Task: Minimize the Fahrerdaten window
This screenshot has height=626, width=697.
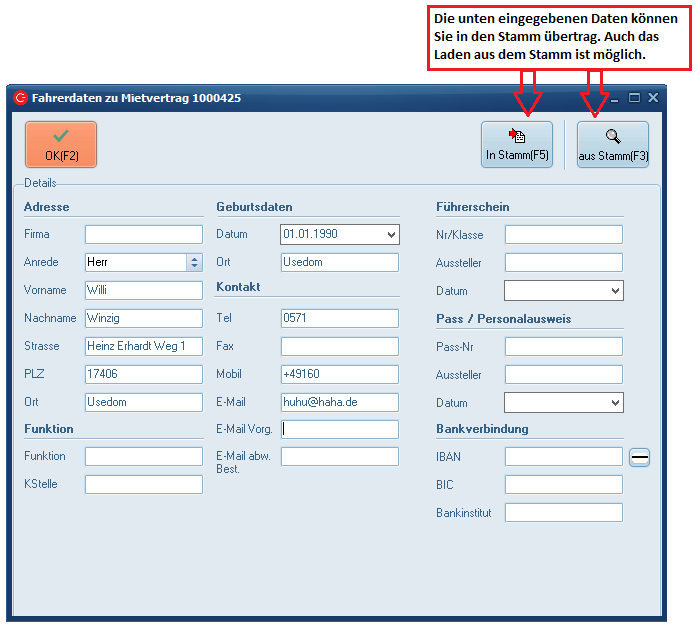Action: click(x=615, y=98)
